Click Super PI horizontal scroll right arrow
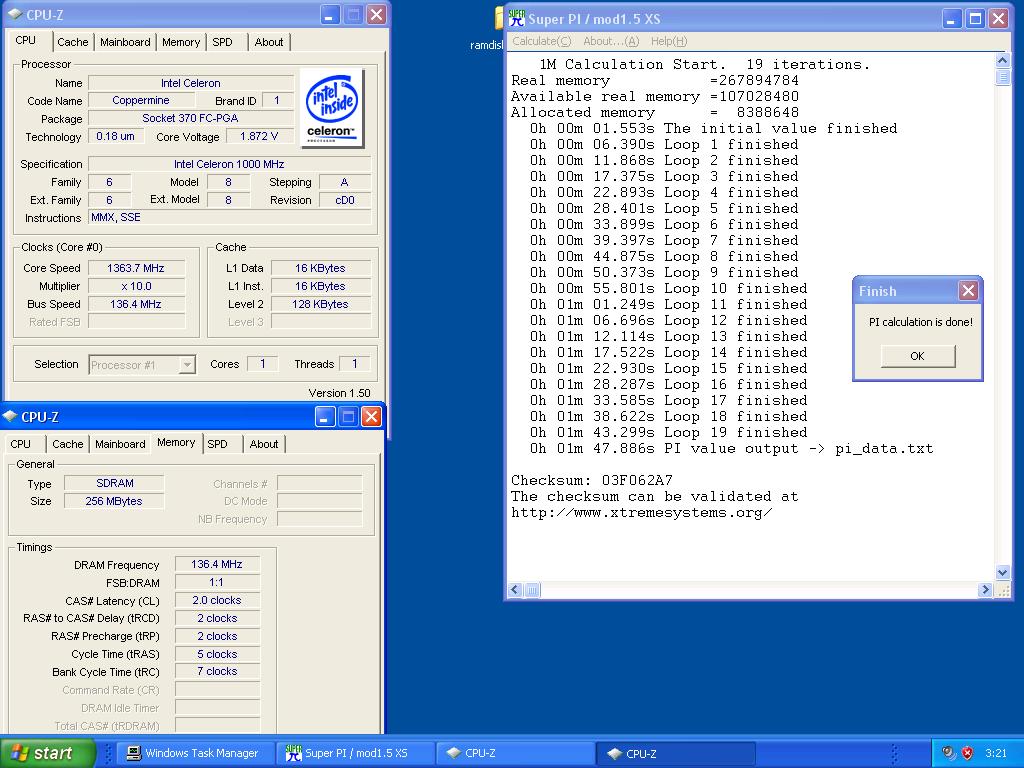Image resolution: width=1024 pixels, height=768 pixels. pos(985,590)
